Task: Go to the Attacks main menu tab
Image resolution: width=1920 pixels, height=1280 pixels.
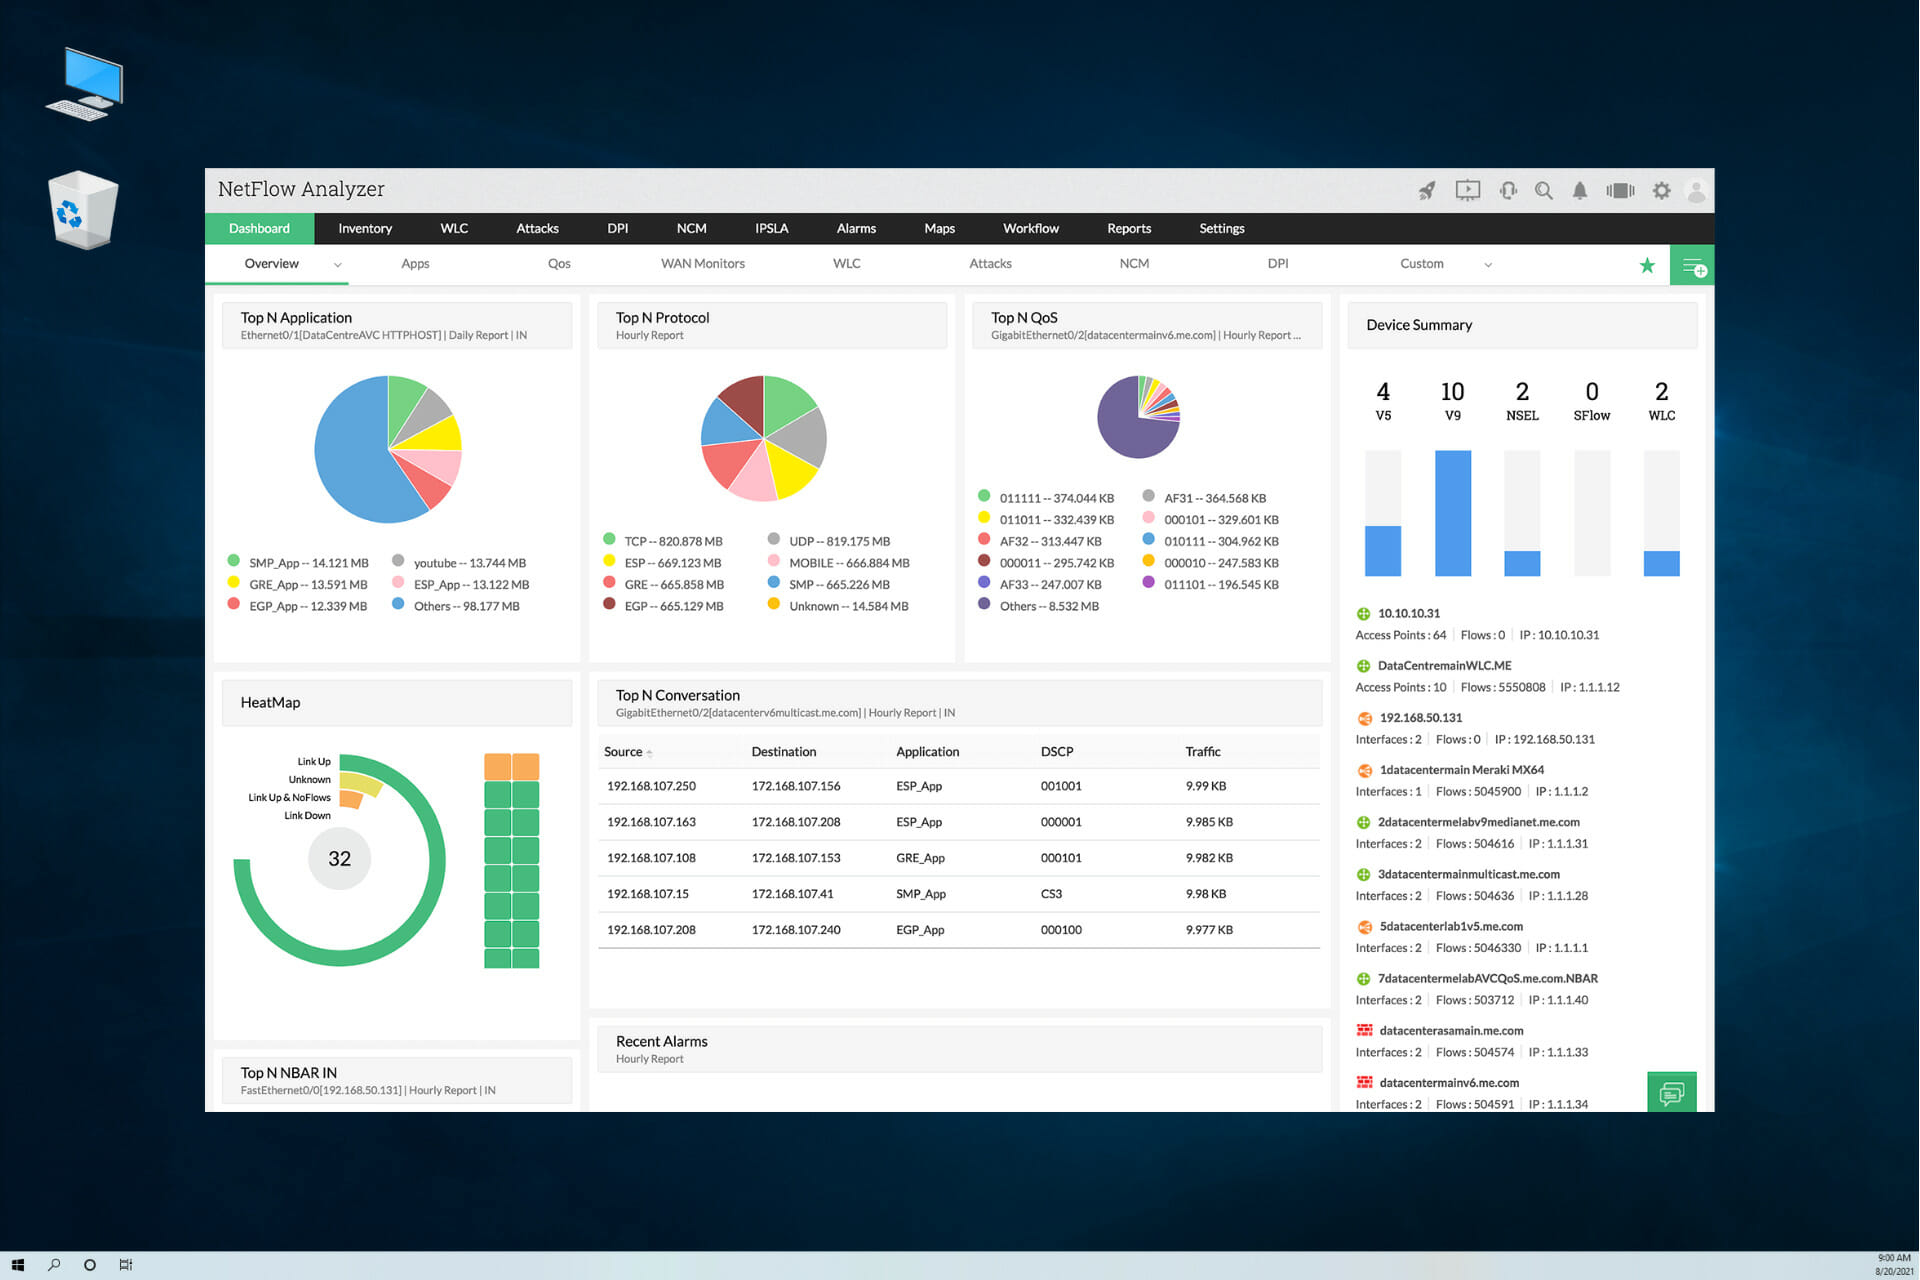Action: (537, 229)
